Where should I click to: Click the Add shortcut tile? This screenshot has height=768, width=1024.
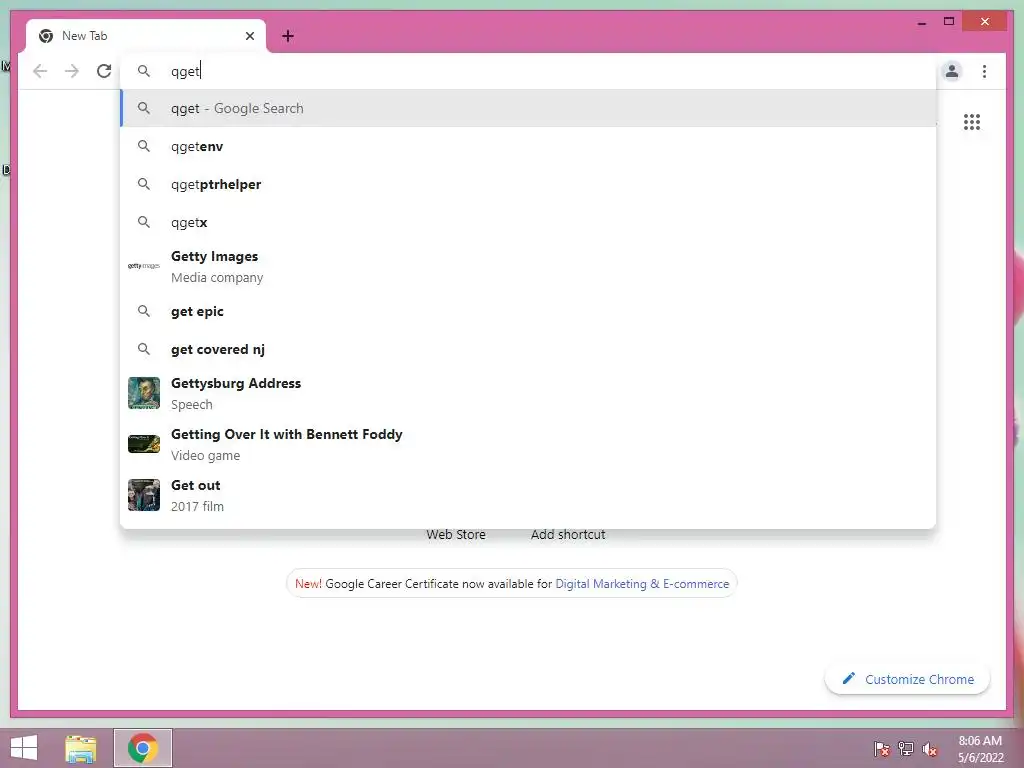coord(568,534)
